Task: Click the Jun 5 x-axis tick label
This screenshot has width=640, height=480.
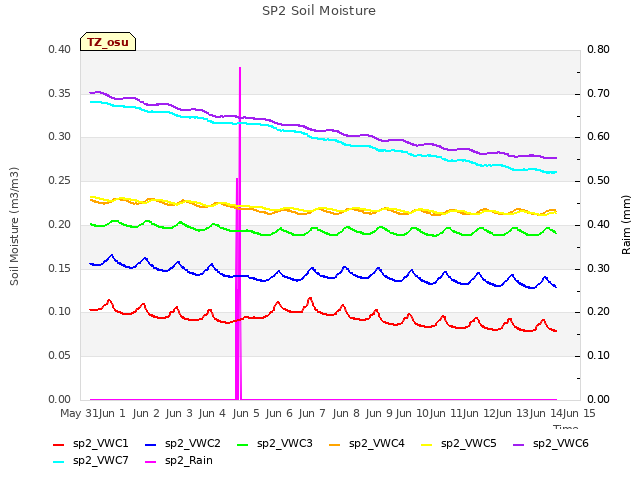Action: (246, 413)
